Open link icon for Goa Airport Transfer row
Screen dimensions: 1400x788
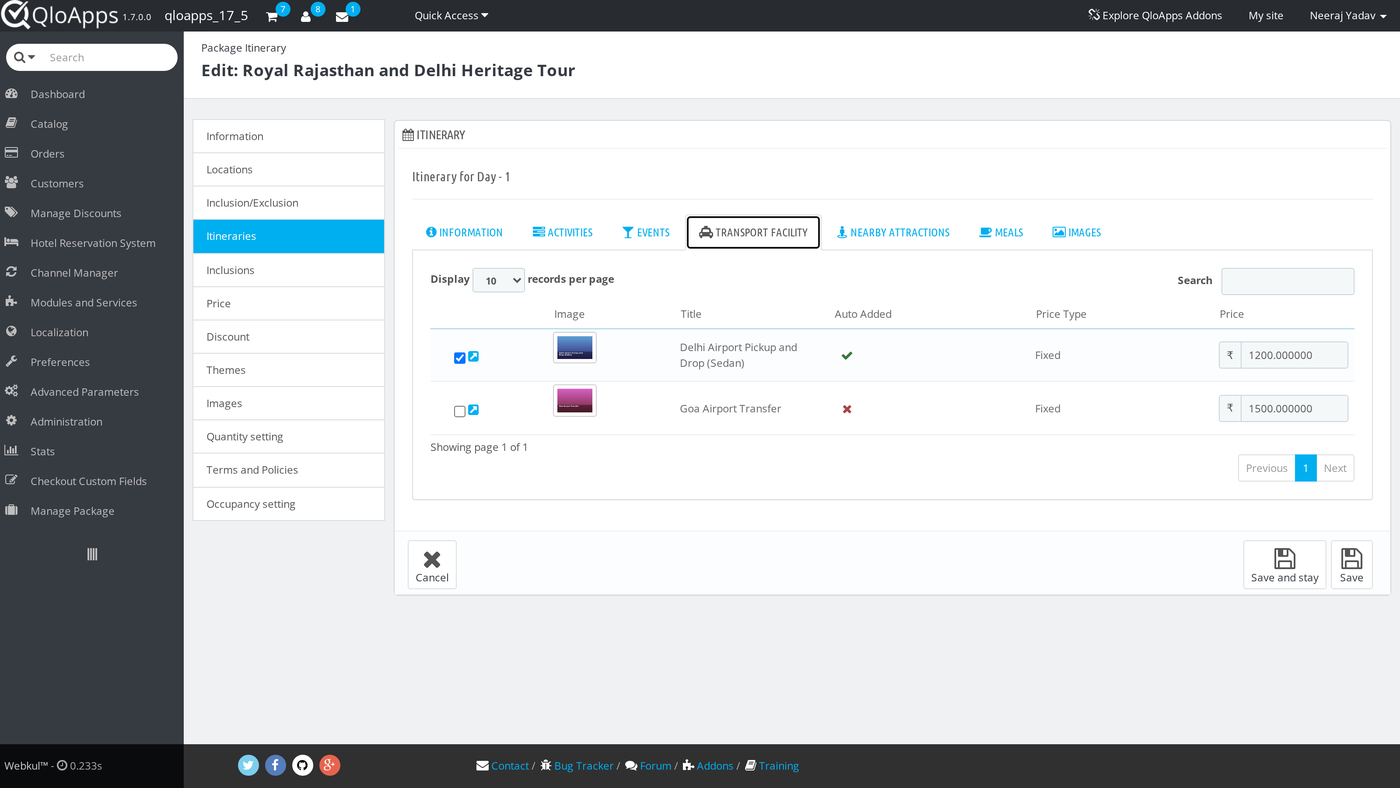click(474, 409)
